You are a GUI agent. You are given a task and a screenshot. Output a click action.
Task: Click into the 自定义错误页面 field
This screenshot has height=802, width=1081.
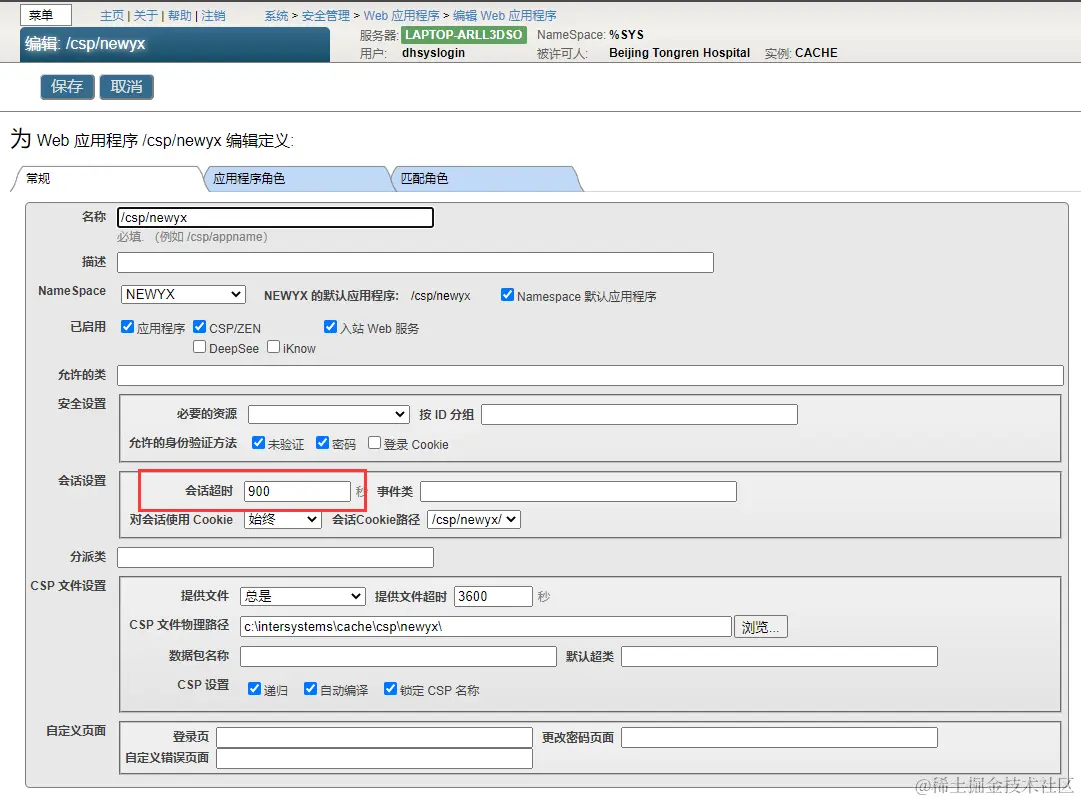pyautogui.click(x=374, y=759)
